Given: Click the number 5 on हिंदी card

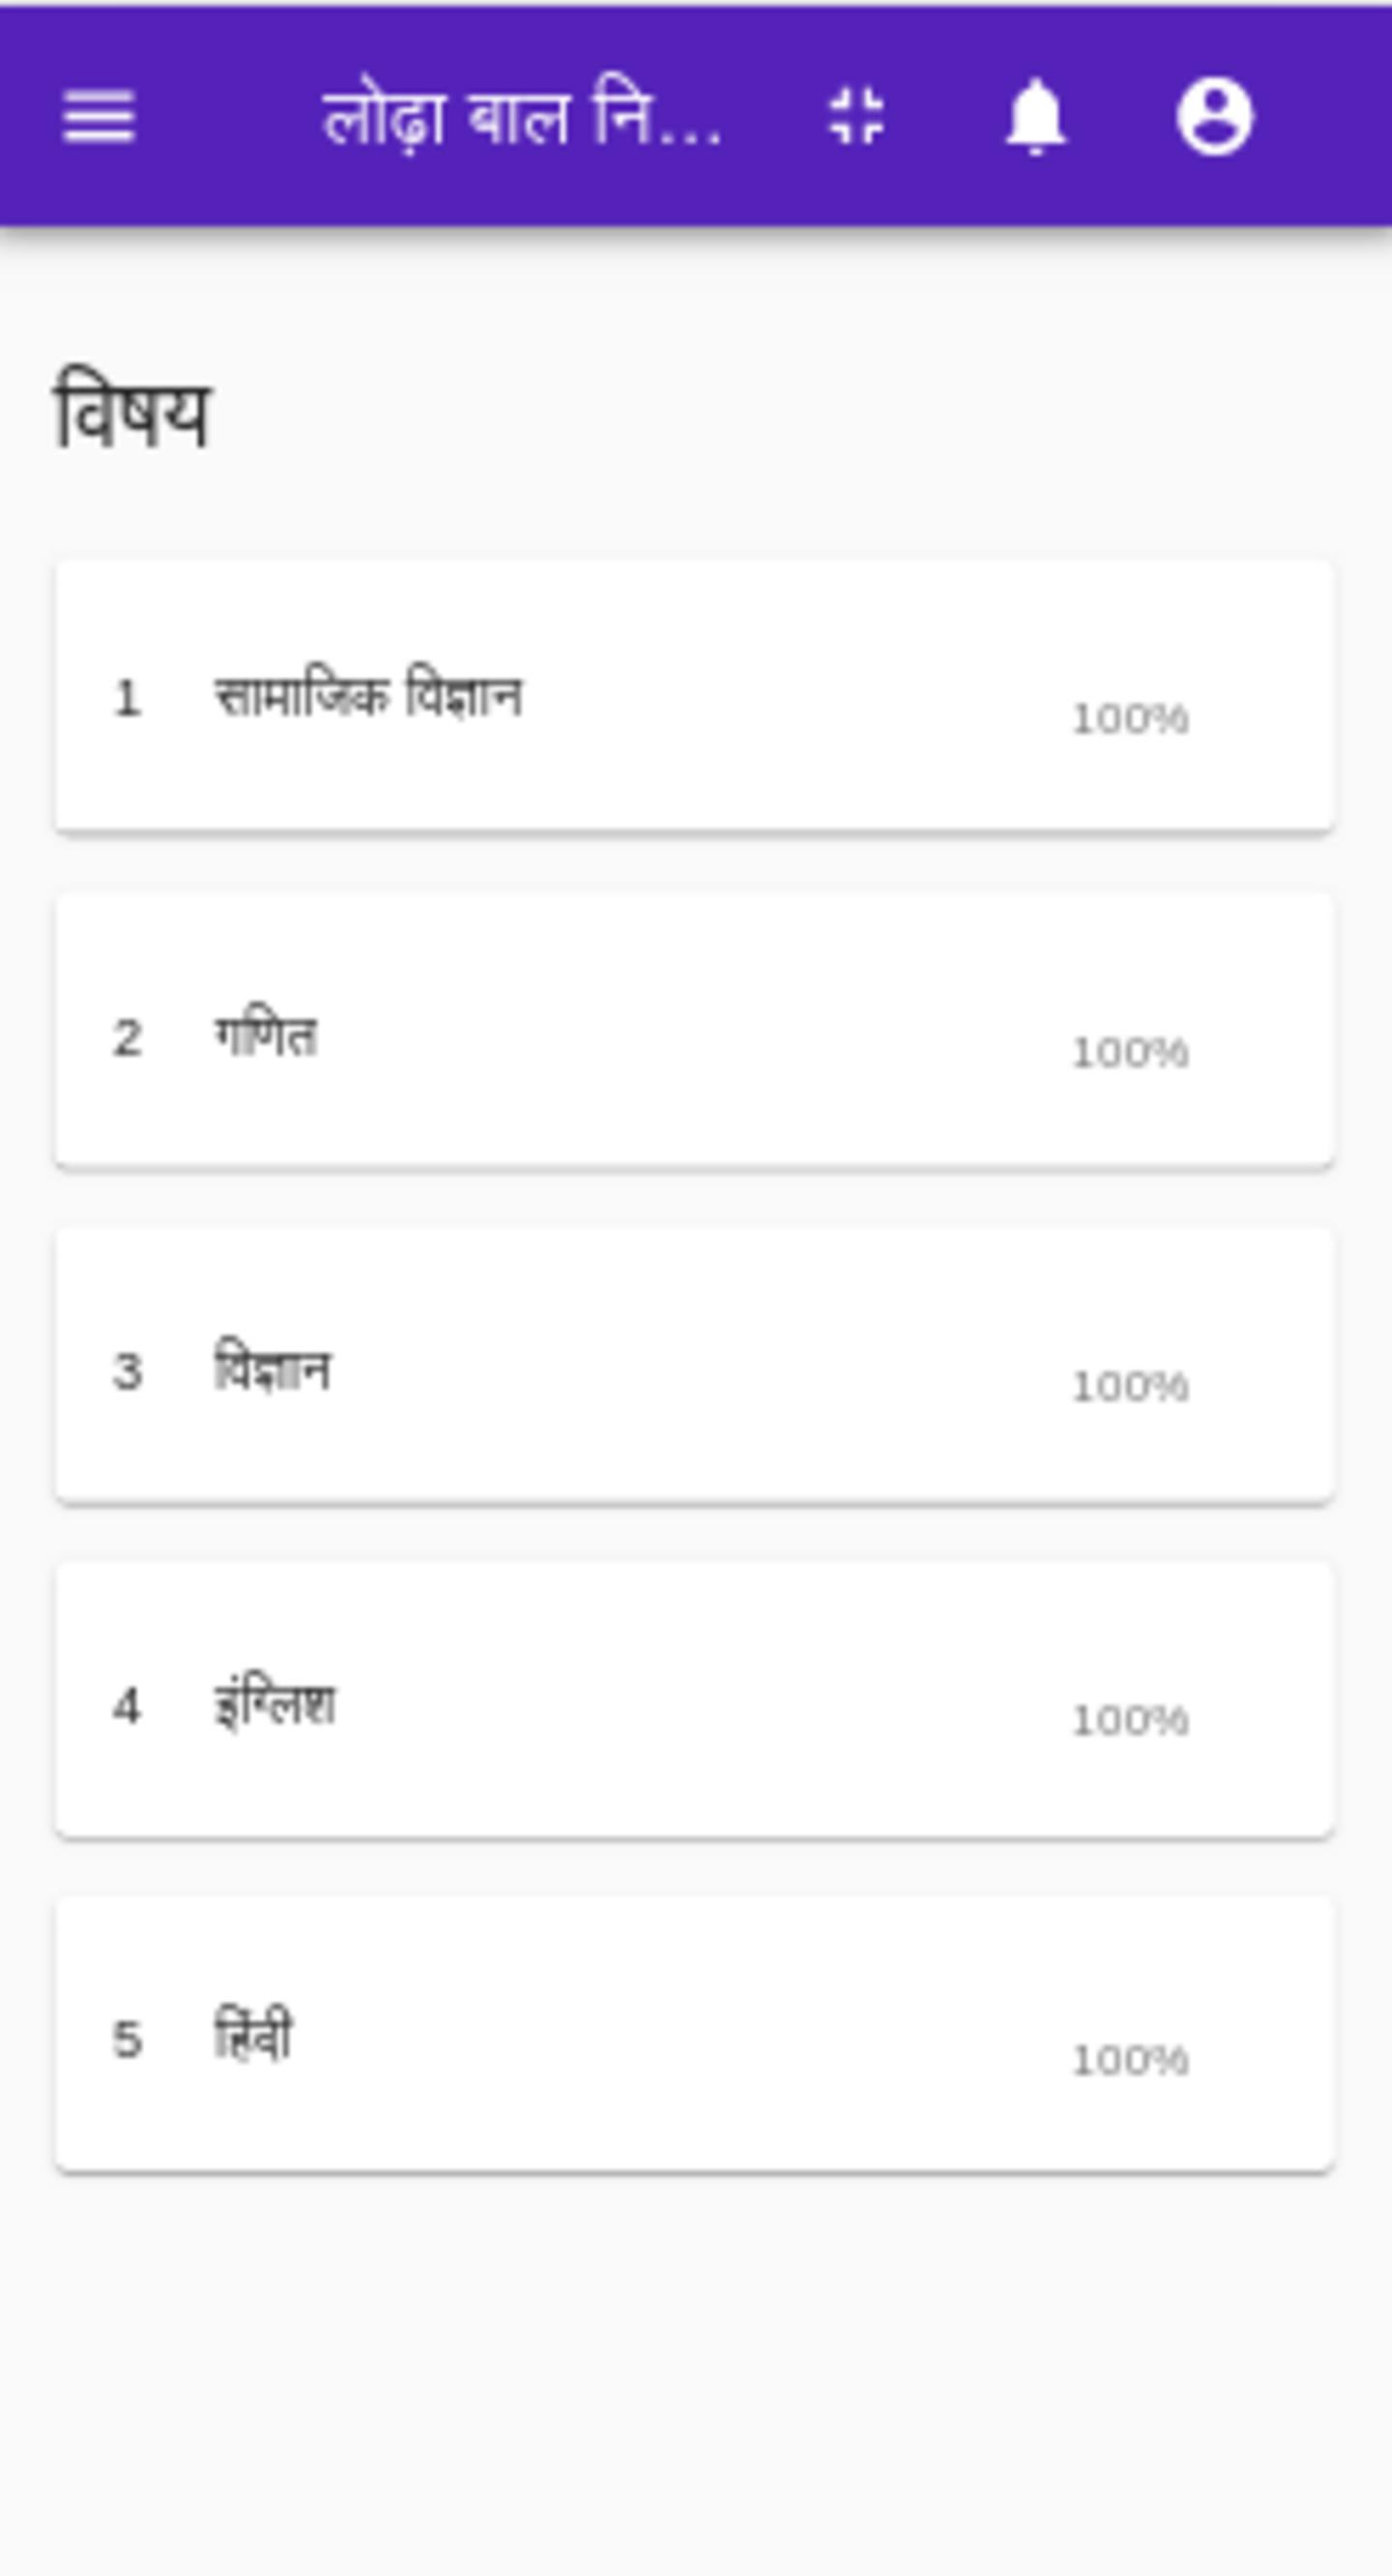Looking at the screenshot, I should [x=127, y=2039].
